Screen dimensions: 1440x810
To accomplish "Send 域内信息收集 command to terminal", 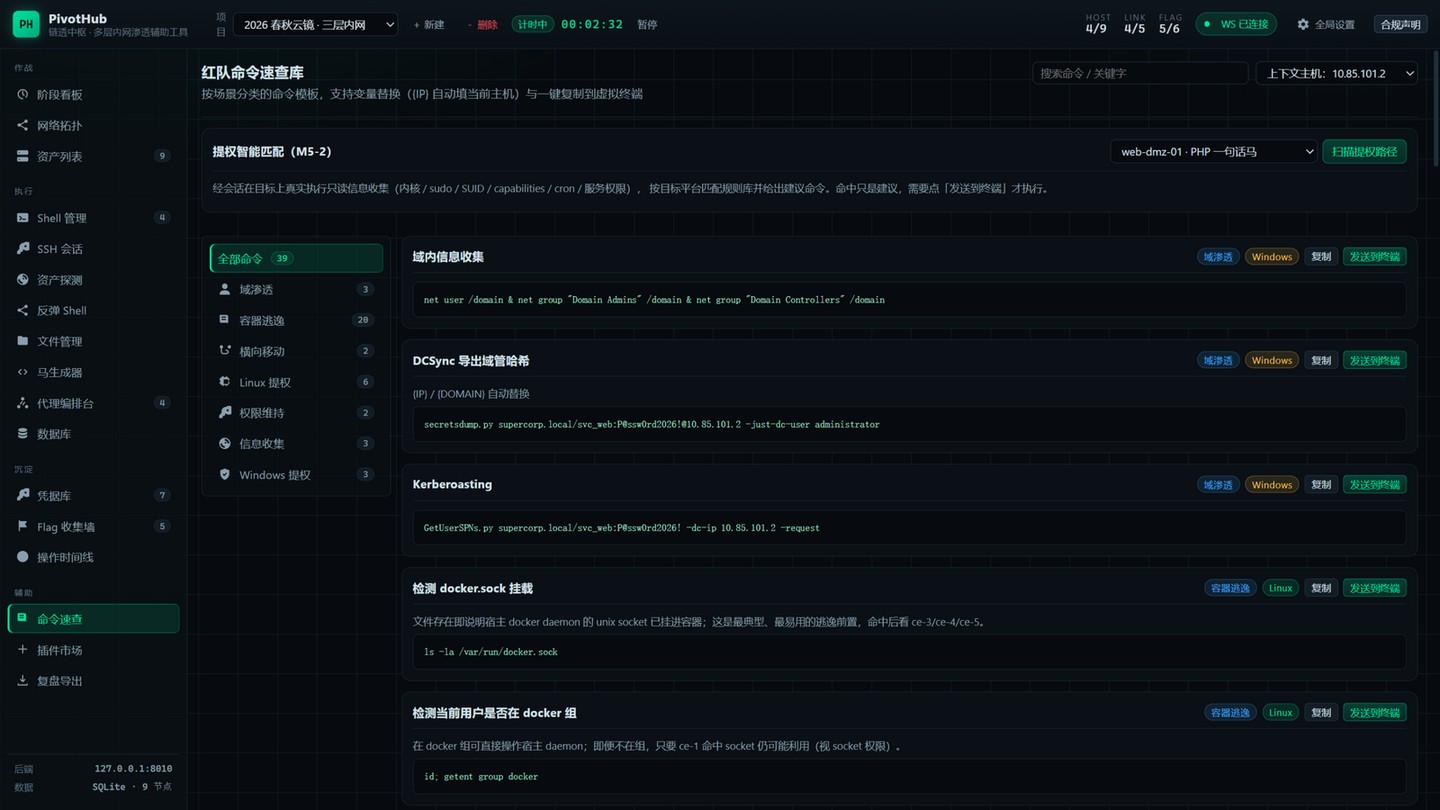I will click(1375, 257).
